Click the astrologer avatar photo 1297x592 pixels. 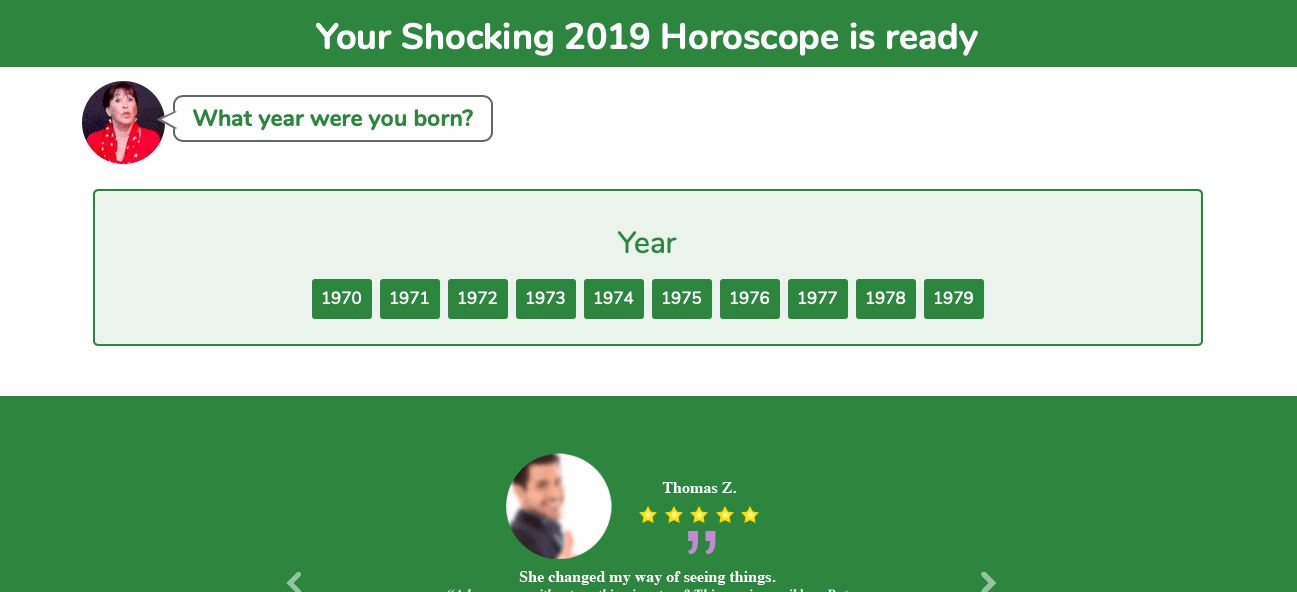[123, 122]
